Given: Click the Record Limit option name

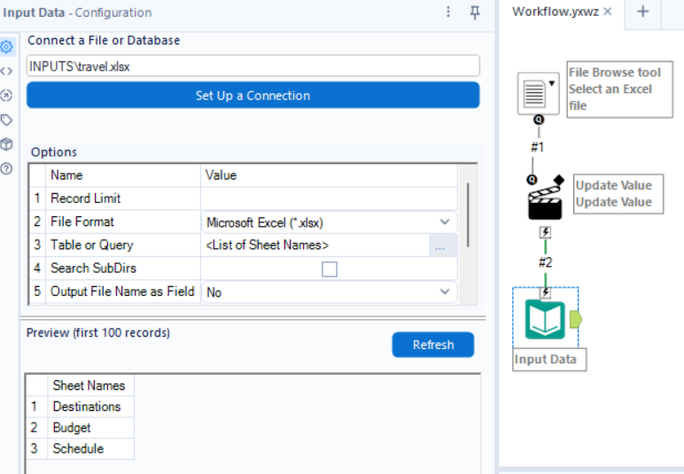Looking at the screenshot, I should tap(86, 198).
